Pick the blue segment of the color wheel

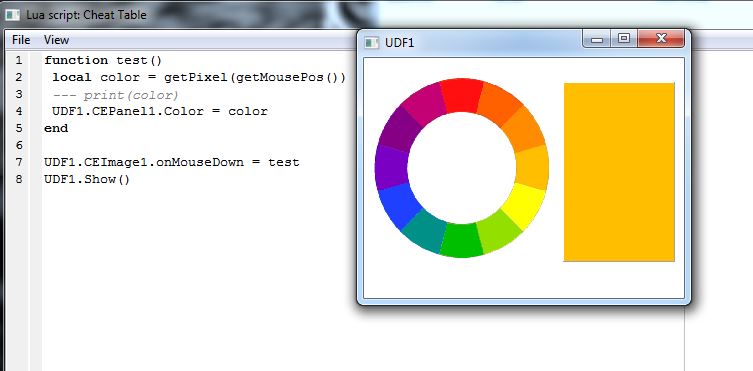point(399,205)
